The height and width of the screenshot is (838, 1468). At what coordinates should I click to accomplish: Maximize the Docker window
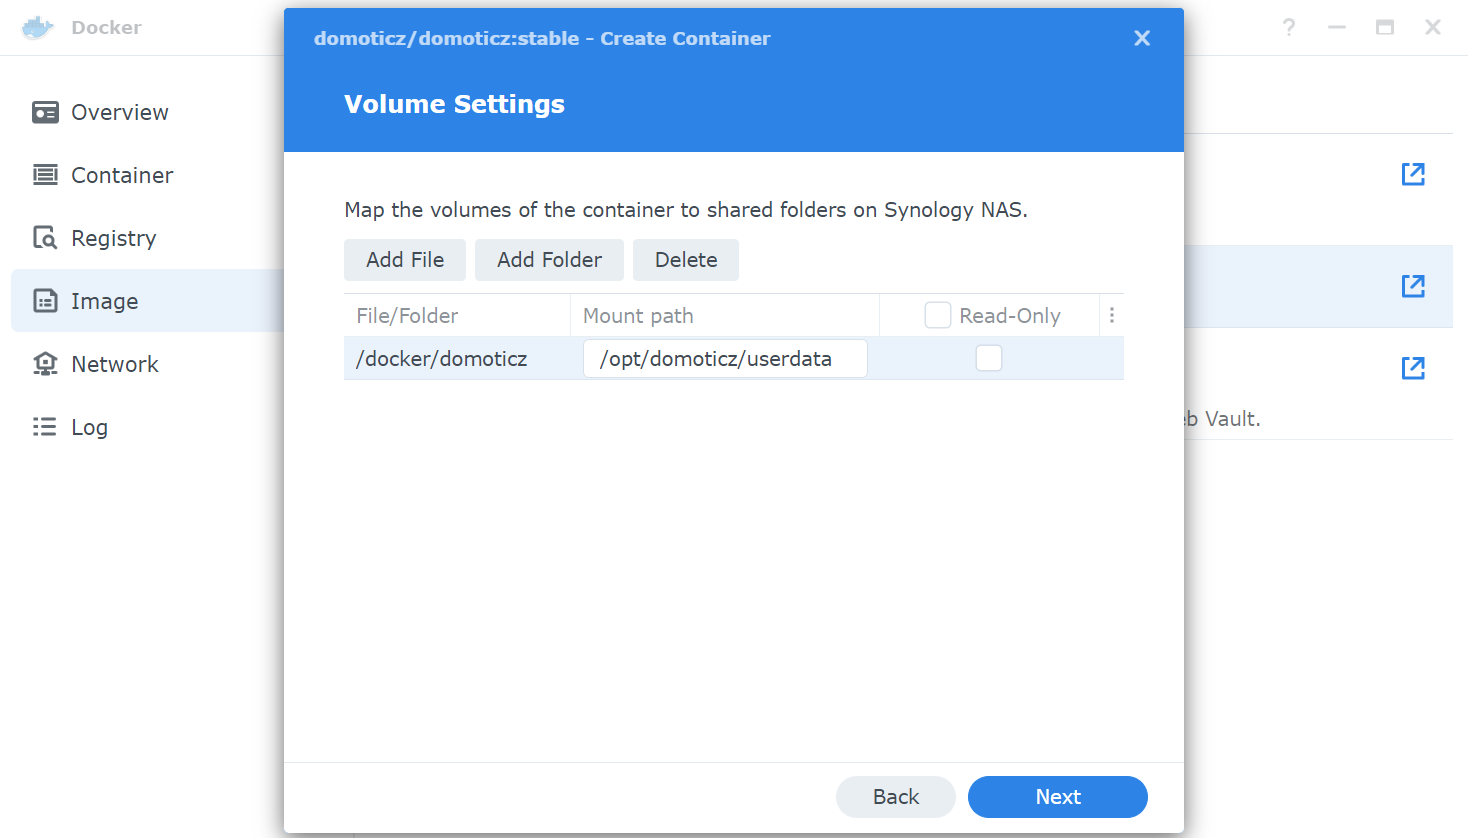click(1385, 27)
